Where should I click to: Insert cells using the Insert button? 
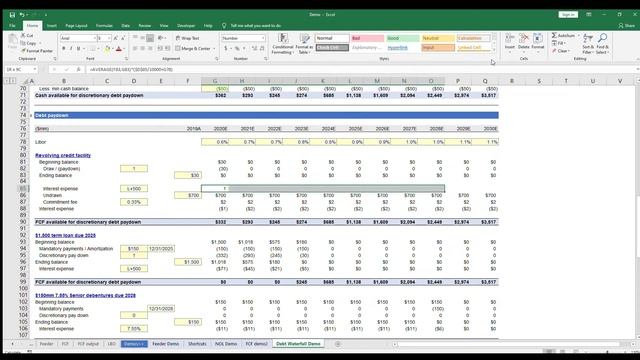(x=510, y=43)
